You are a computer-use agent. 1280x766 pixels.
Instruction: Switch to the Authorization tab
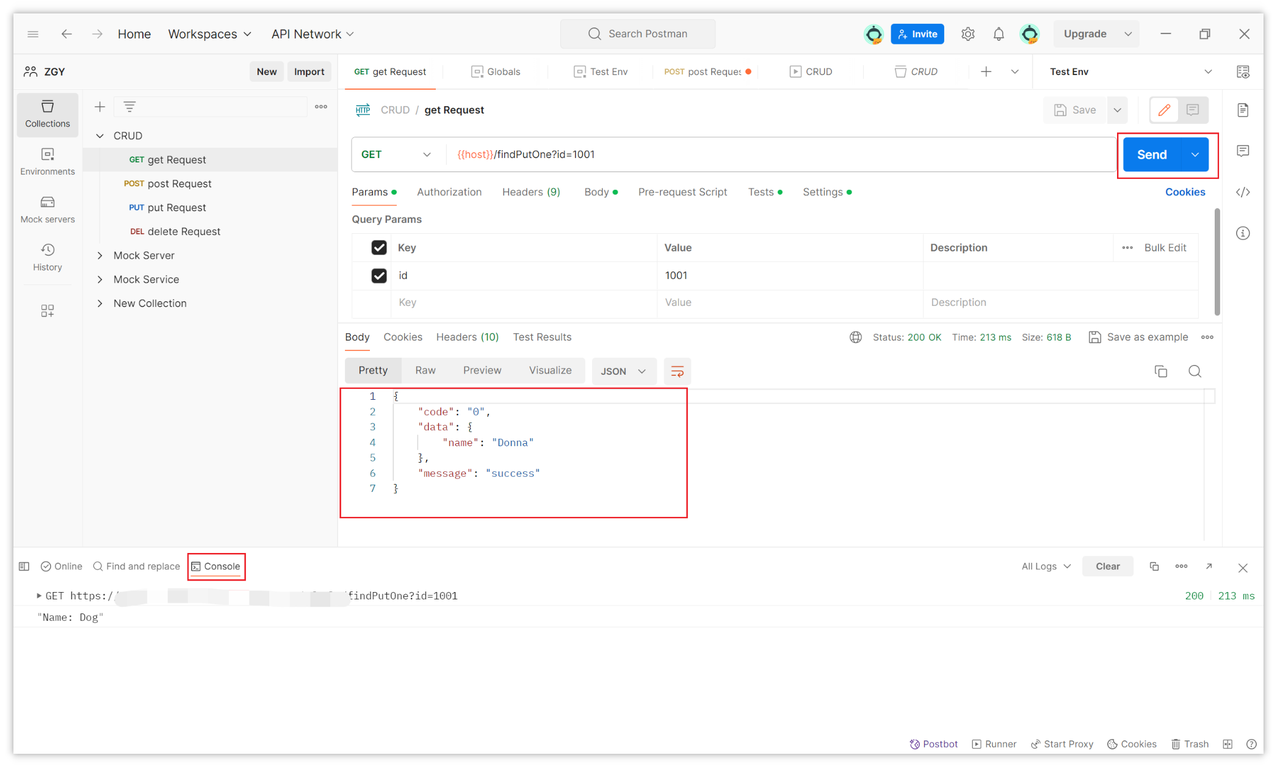click(449, 192)
